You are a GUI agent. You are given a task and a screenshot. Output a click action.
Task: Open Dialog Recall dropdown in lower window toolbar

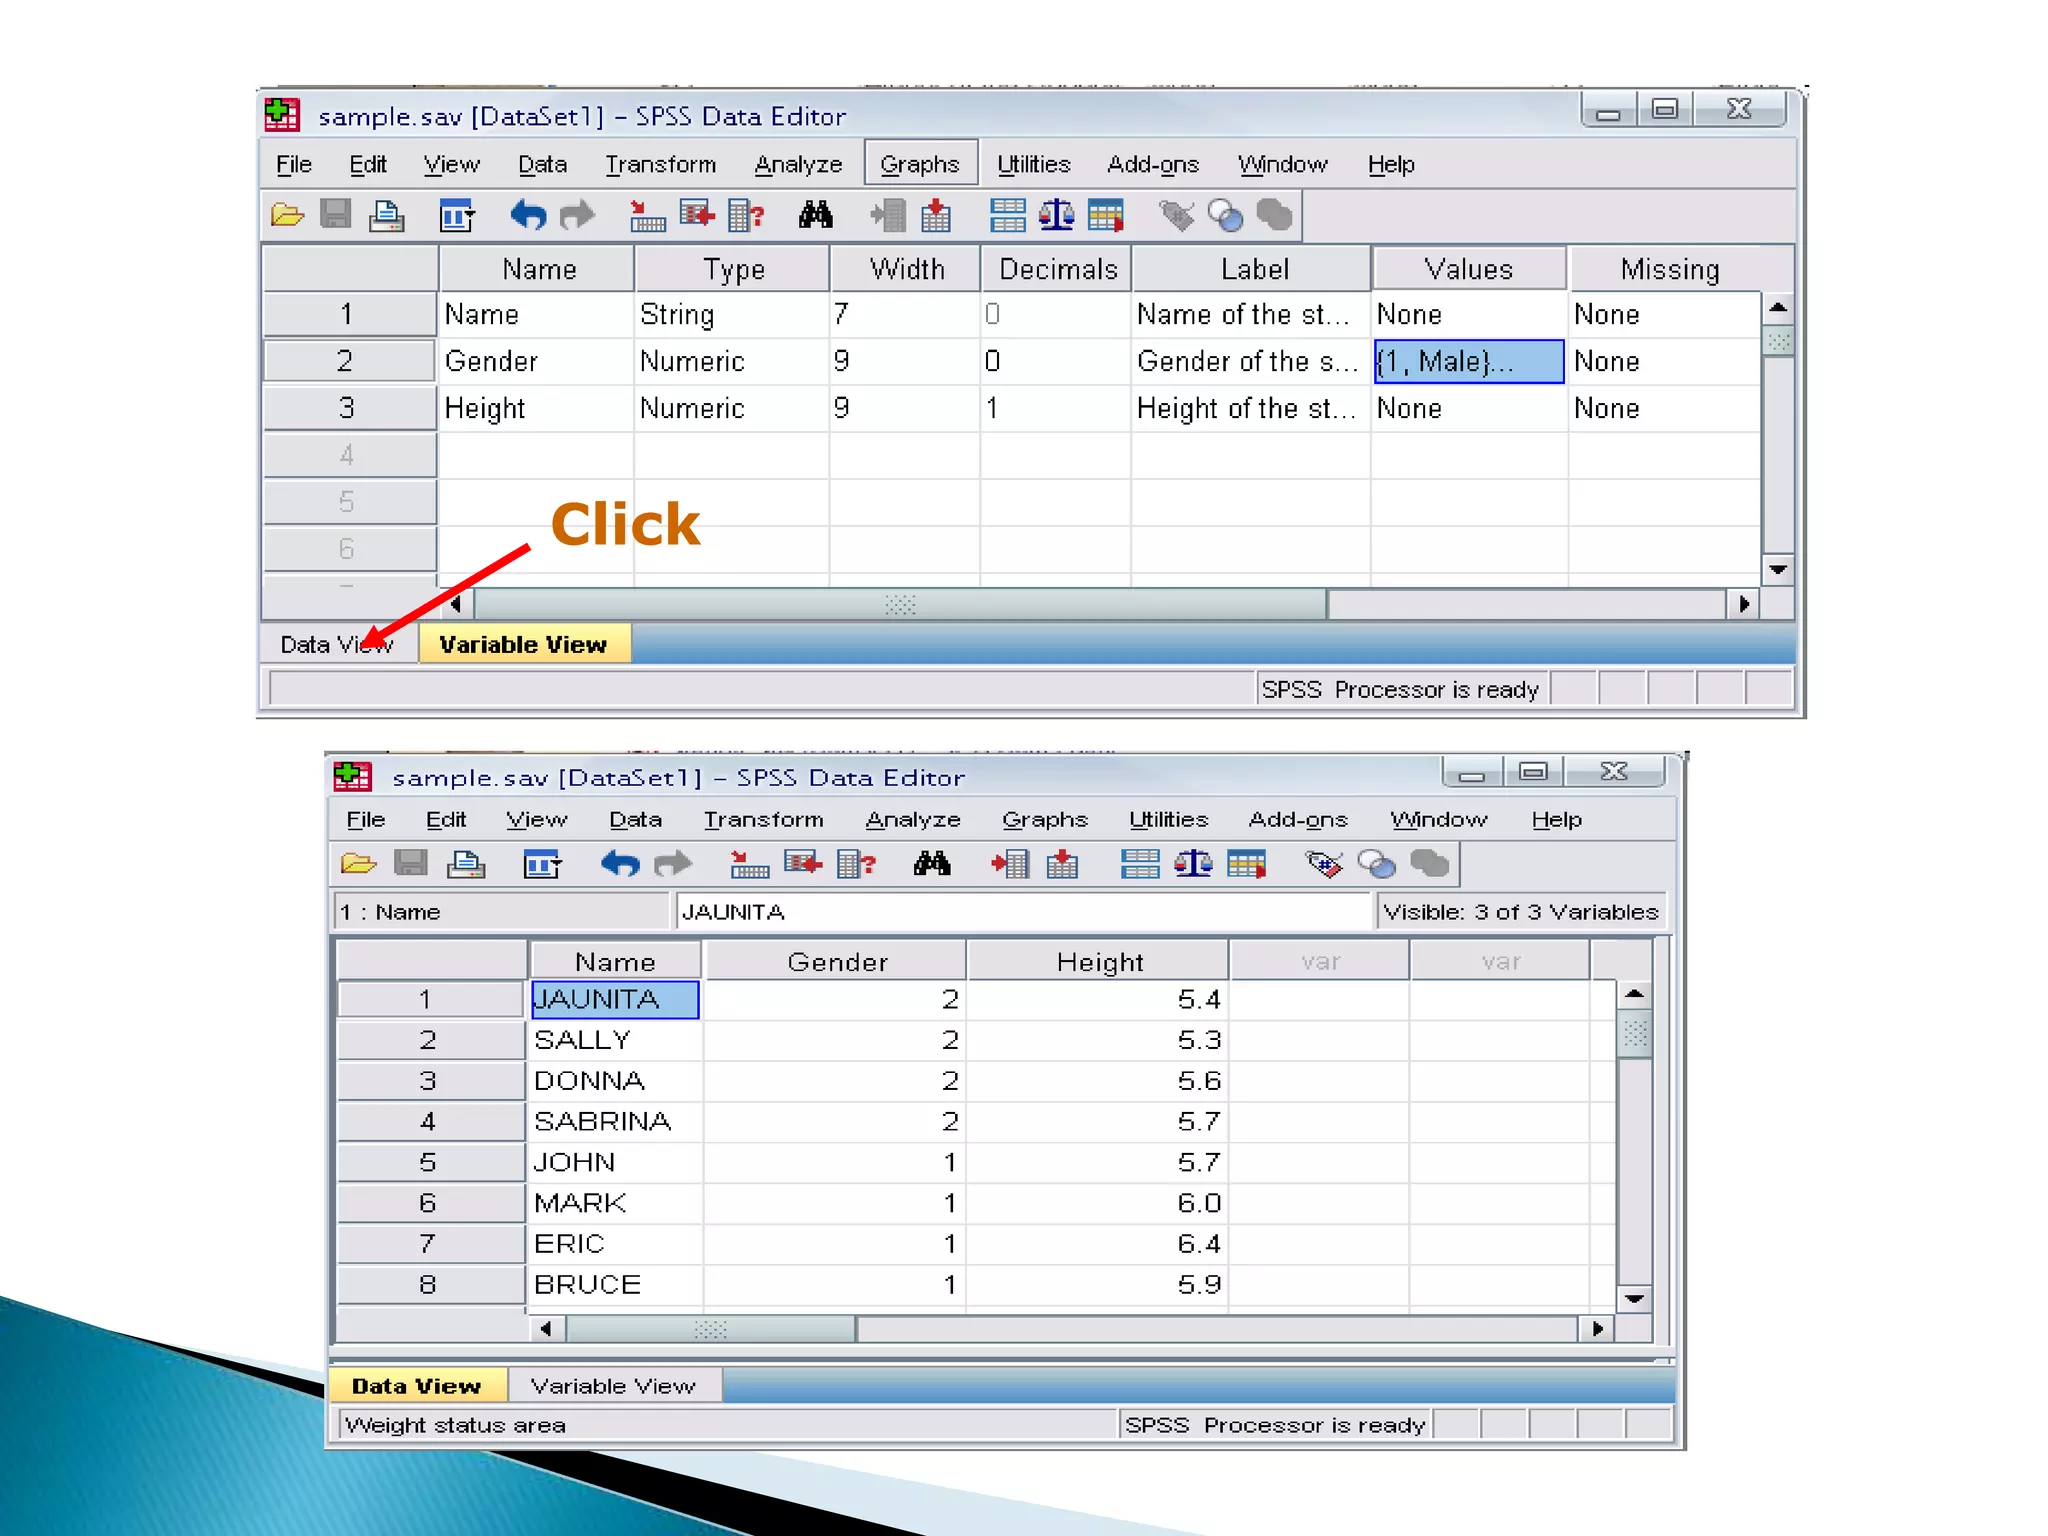543,864
